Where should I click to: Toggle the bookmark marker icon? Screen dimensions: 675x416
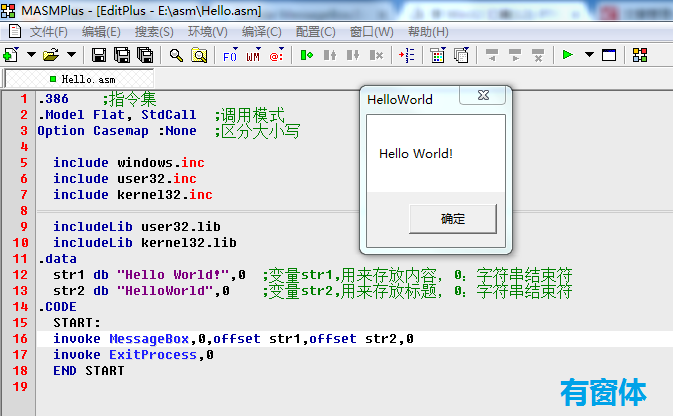[307, 55]
